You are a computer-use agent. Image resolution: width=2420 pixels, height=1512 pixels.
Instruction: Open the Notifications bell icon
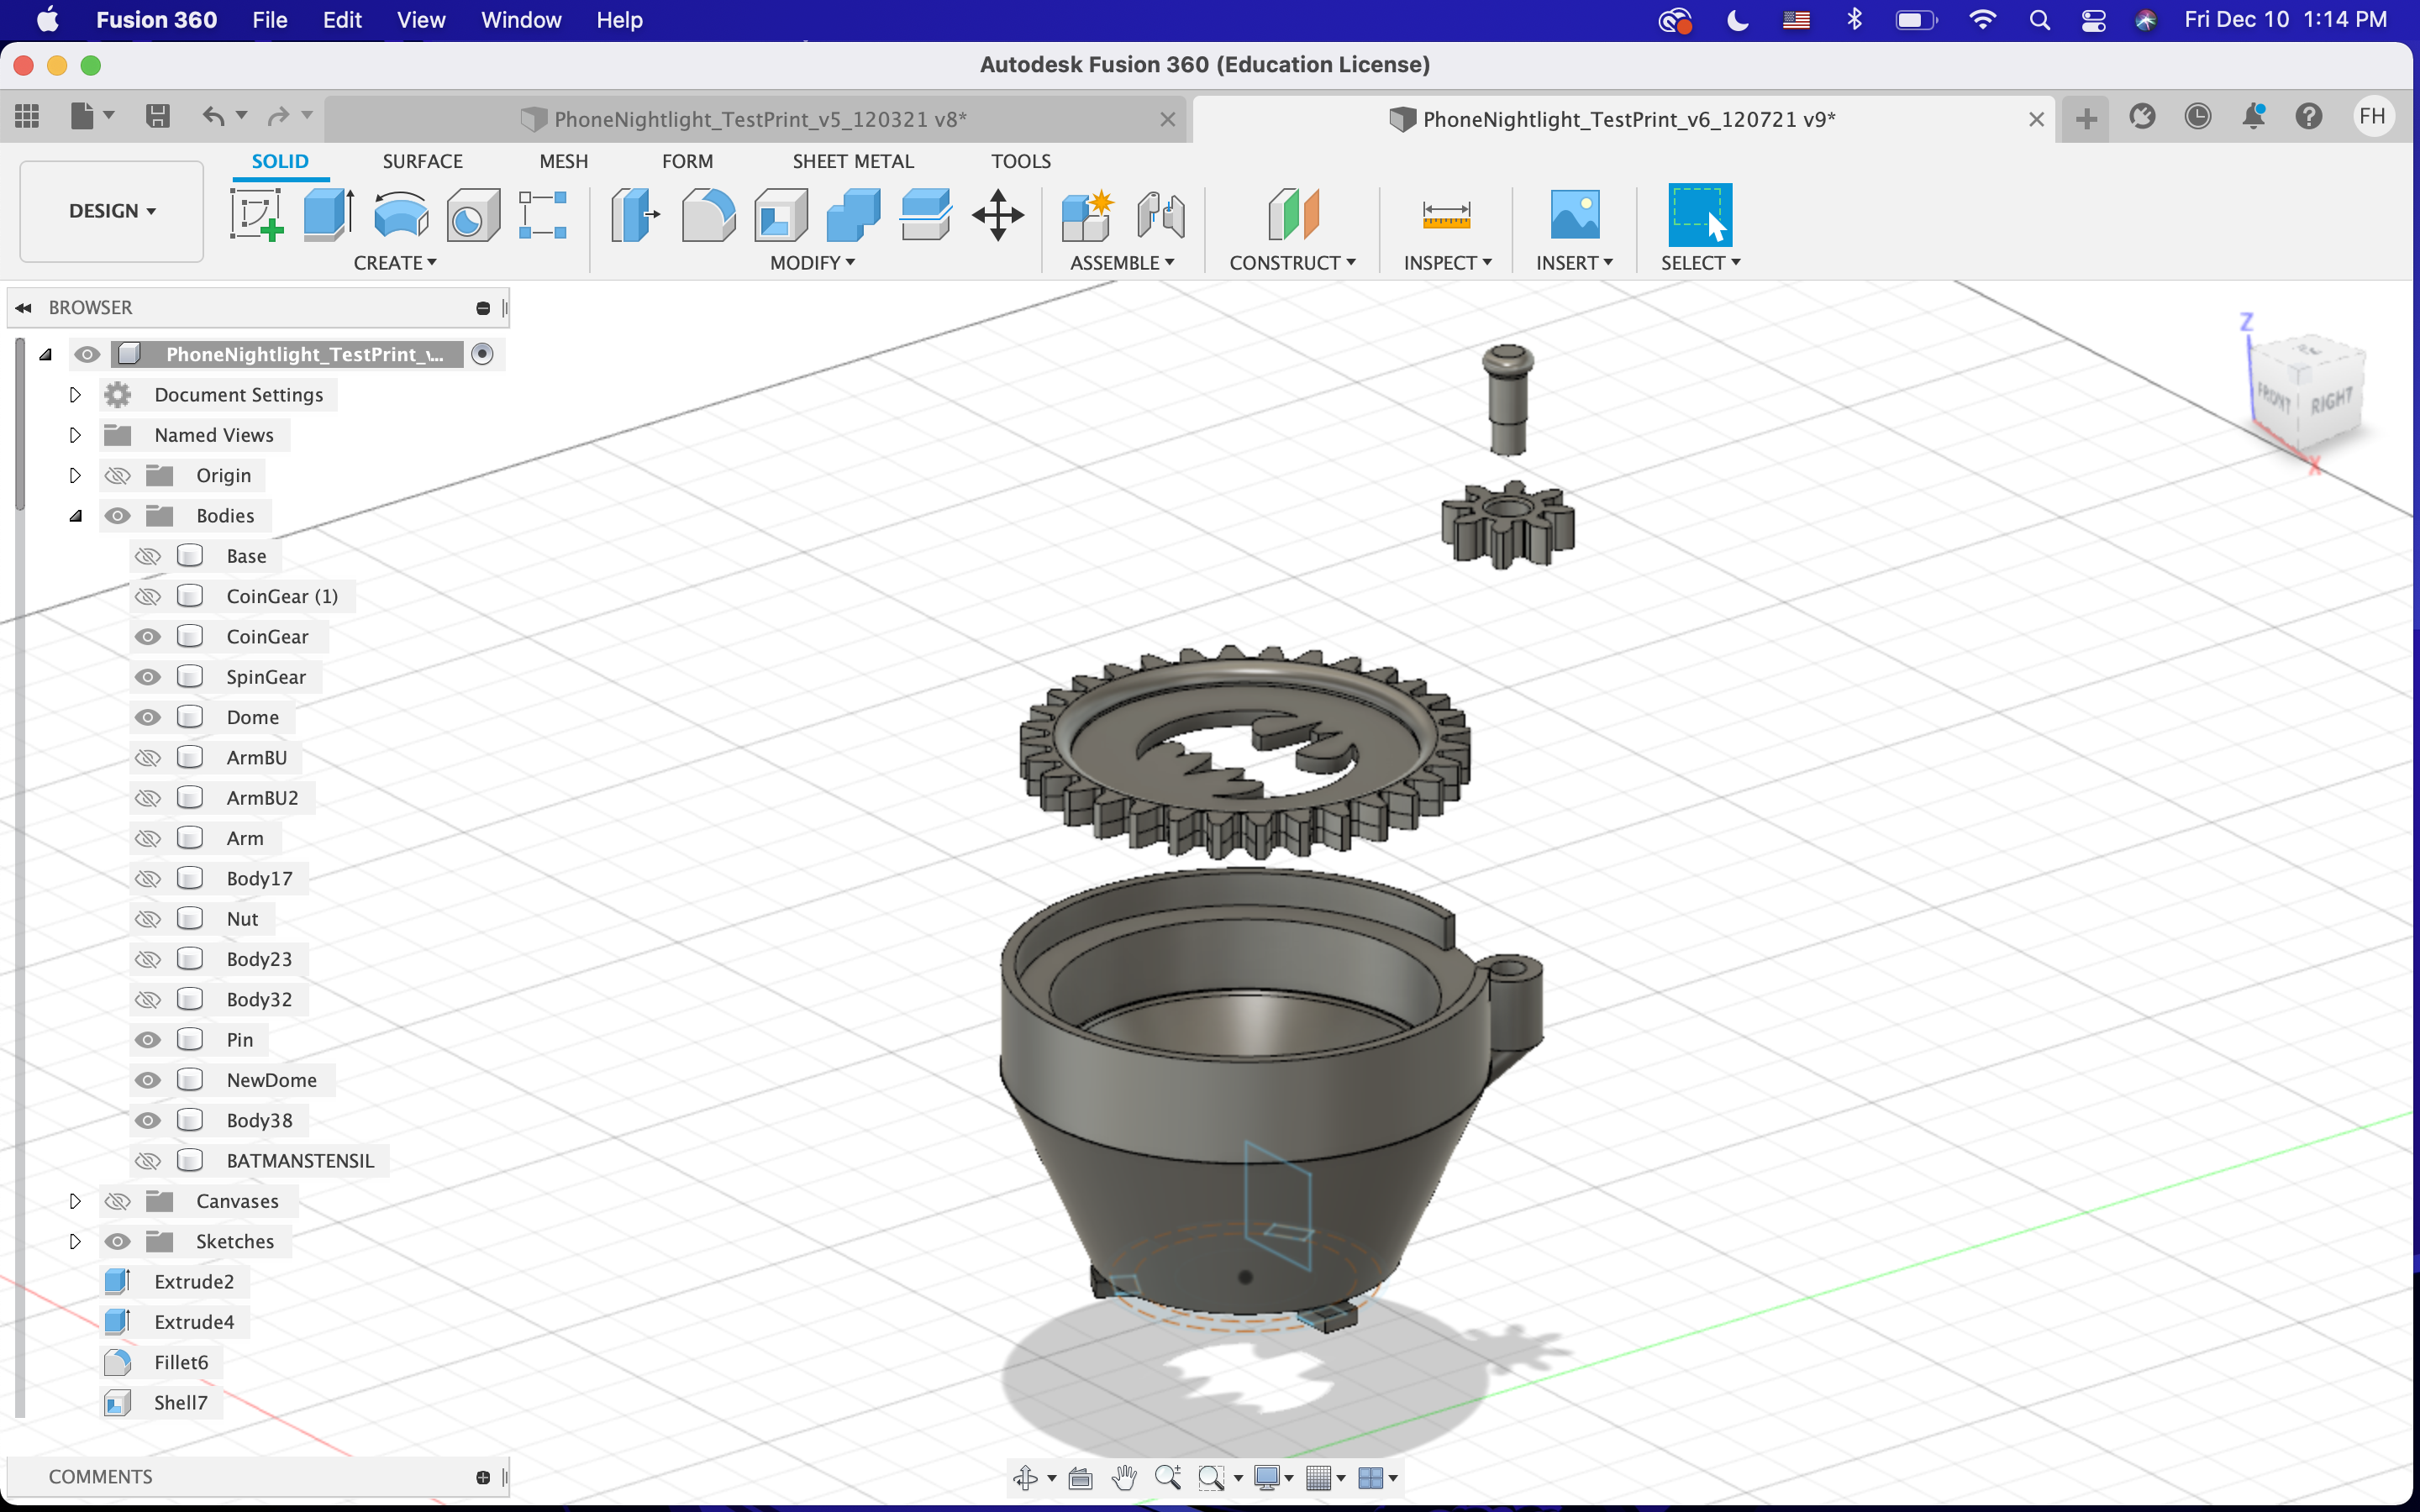2253,117
